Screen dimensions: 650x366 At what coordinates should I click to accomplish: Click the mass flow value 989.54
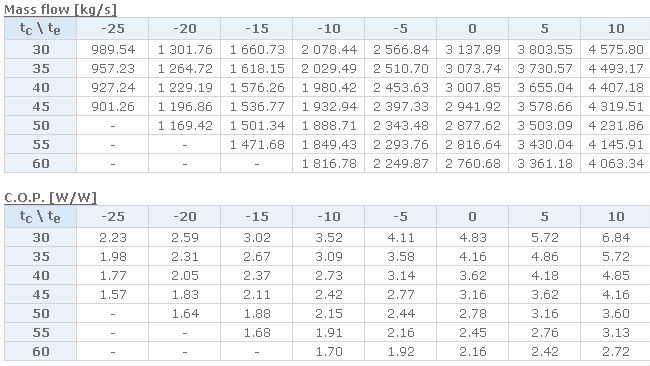click(113, 49)
